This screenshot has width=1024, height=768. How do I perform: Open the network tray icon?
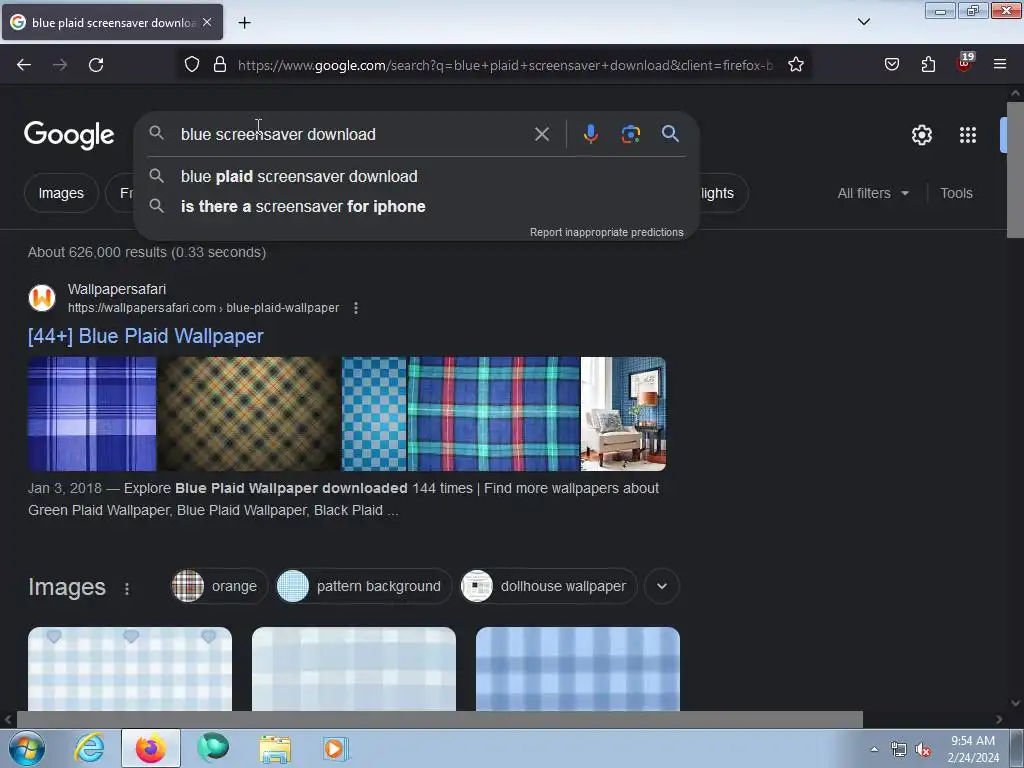click(899, 750)
